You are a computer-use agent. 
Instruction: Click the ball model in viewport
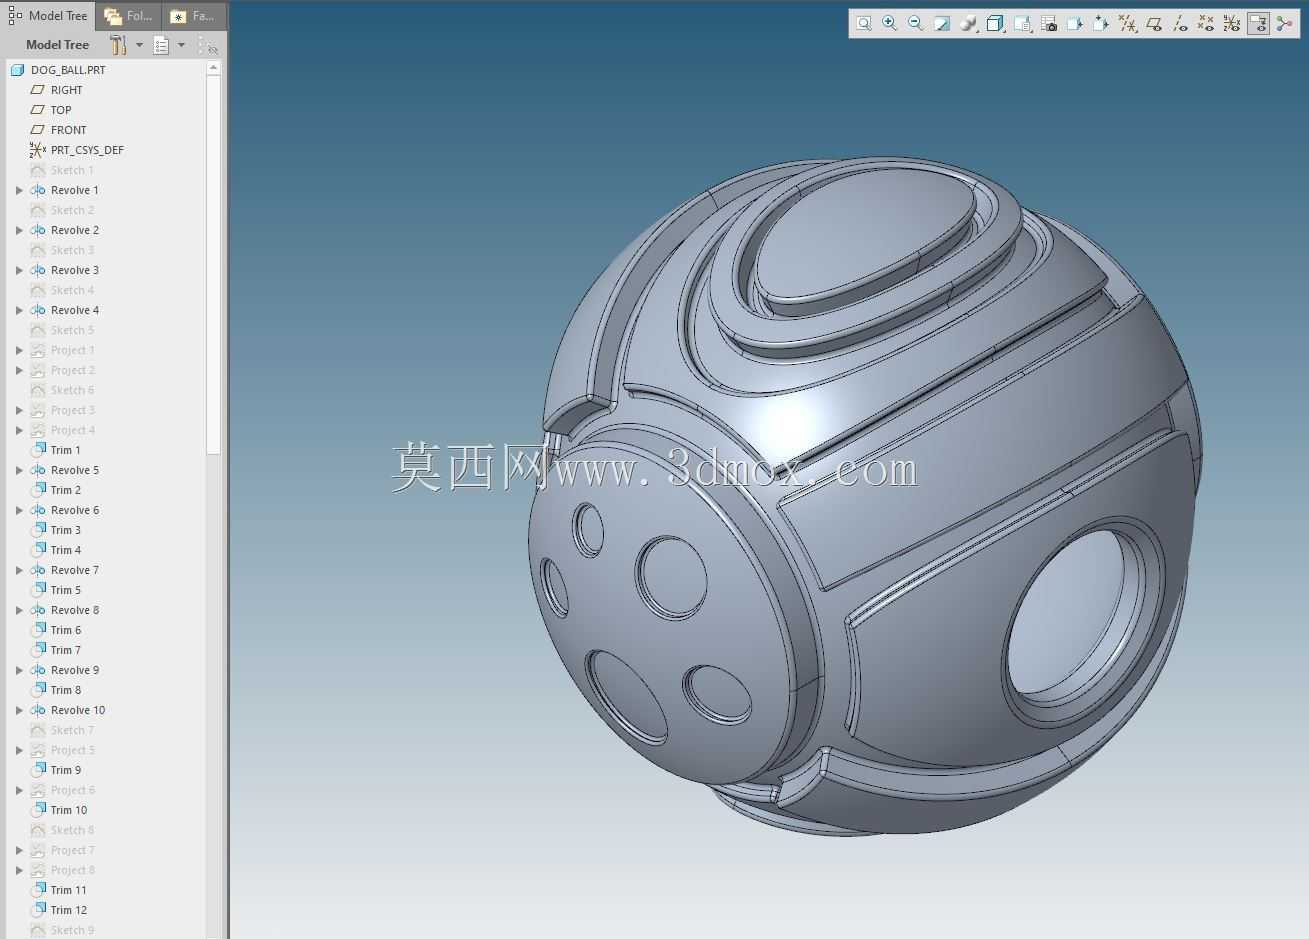pos(865,497)
